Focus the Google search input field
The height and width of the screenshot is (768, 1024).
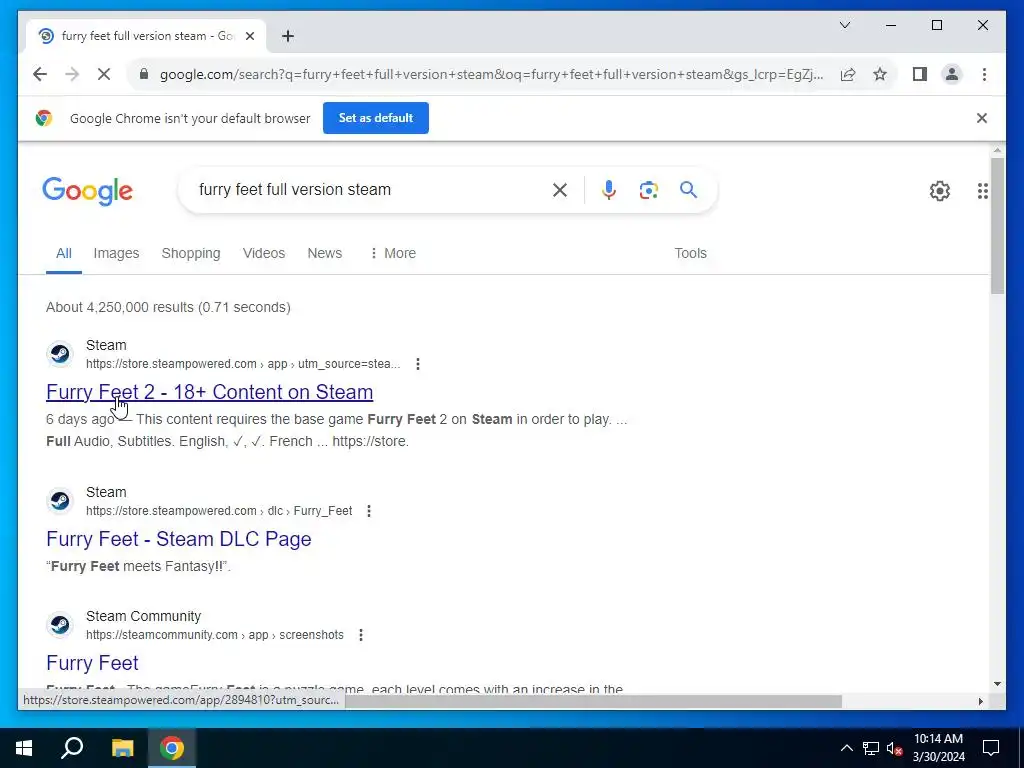369,190
